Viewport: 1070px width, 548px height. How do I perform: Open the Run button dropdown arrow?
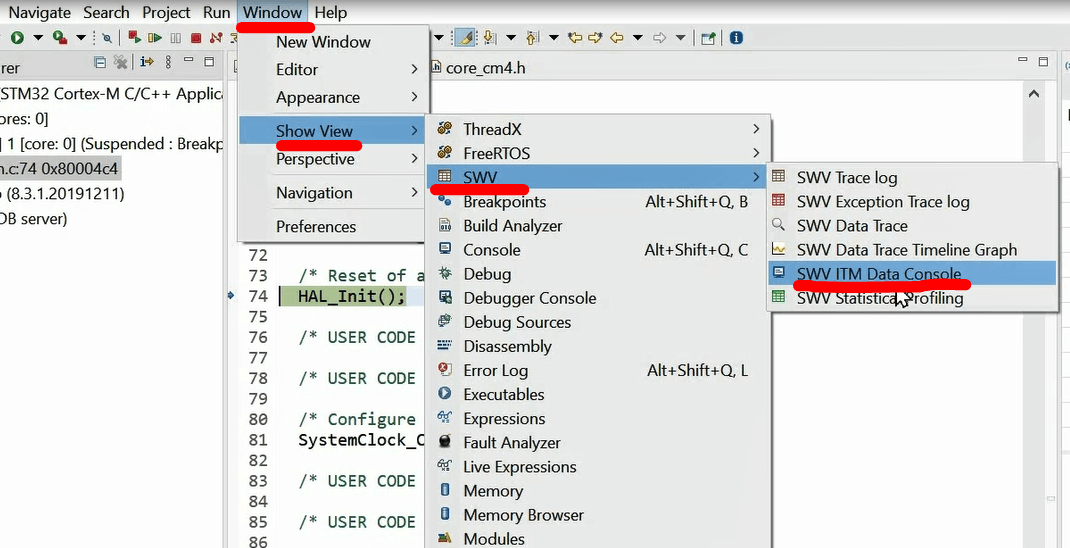38,38
